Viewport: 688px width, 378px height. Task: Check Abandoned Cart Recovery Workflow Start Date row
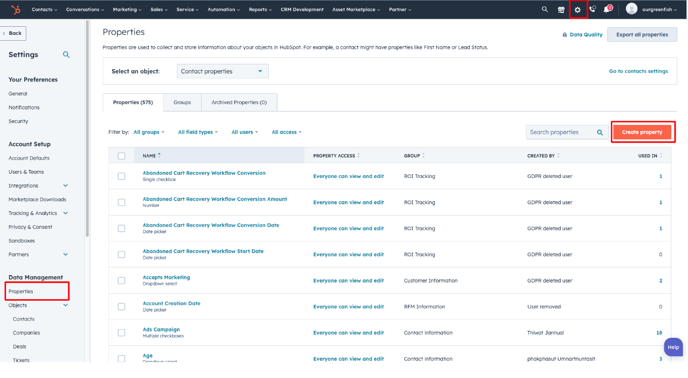coord(122,254)
